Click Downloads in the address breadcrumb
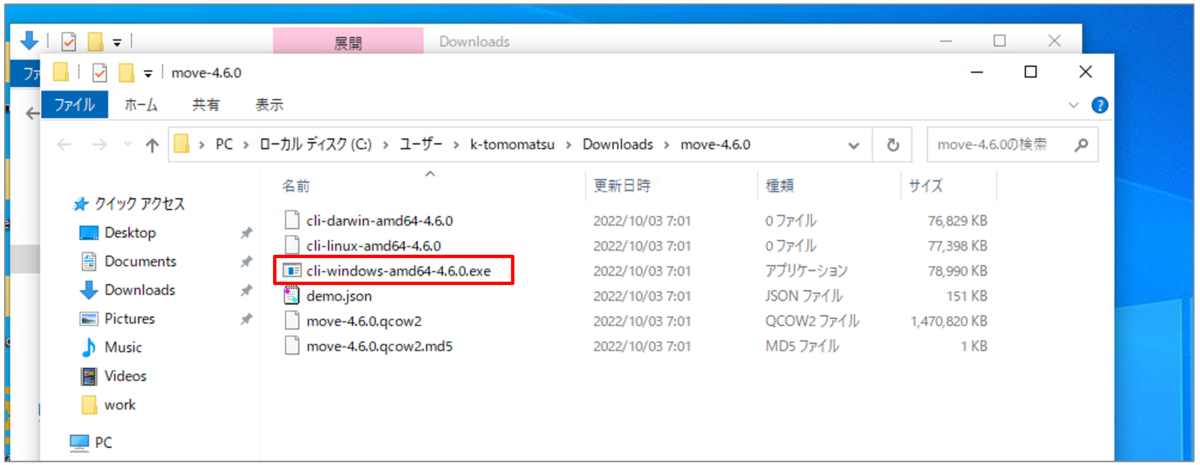 618,145
